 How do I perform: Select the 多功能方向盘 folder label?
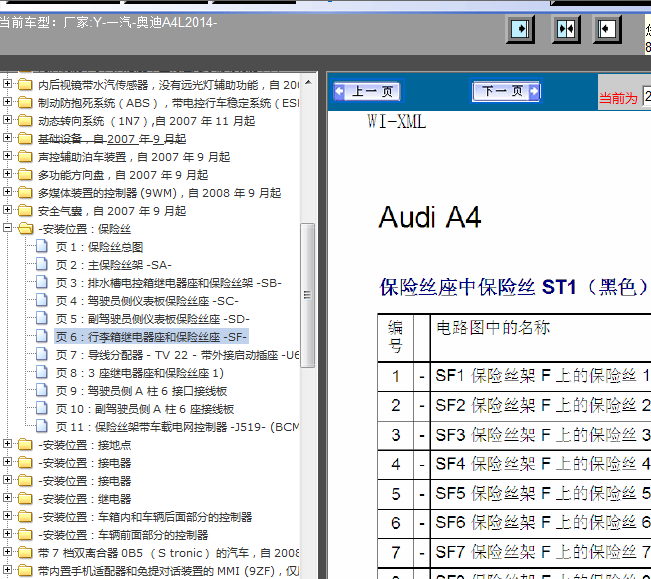click(x=123, y=175)
